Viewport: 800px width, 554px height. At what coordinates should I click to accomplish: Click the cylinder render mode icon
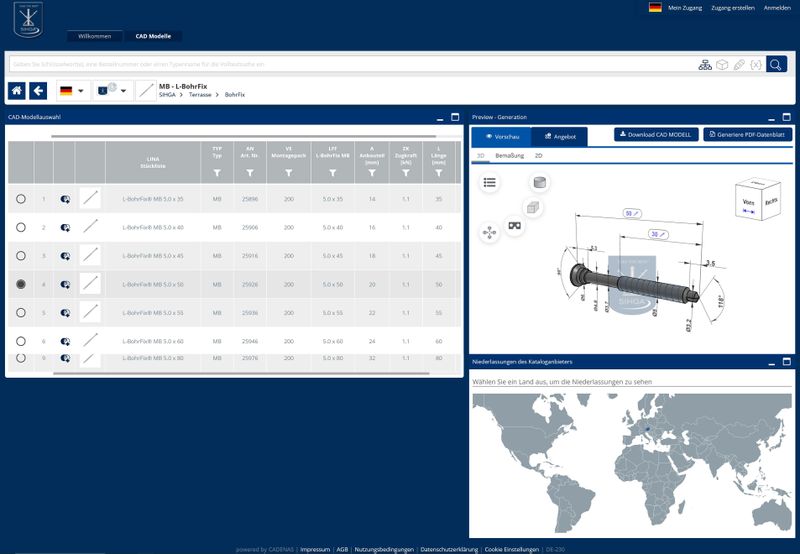pyautogui.click(x=540, y=182)
